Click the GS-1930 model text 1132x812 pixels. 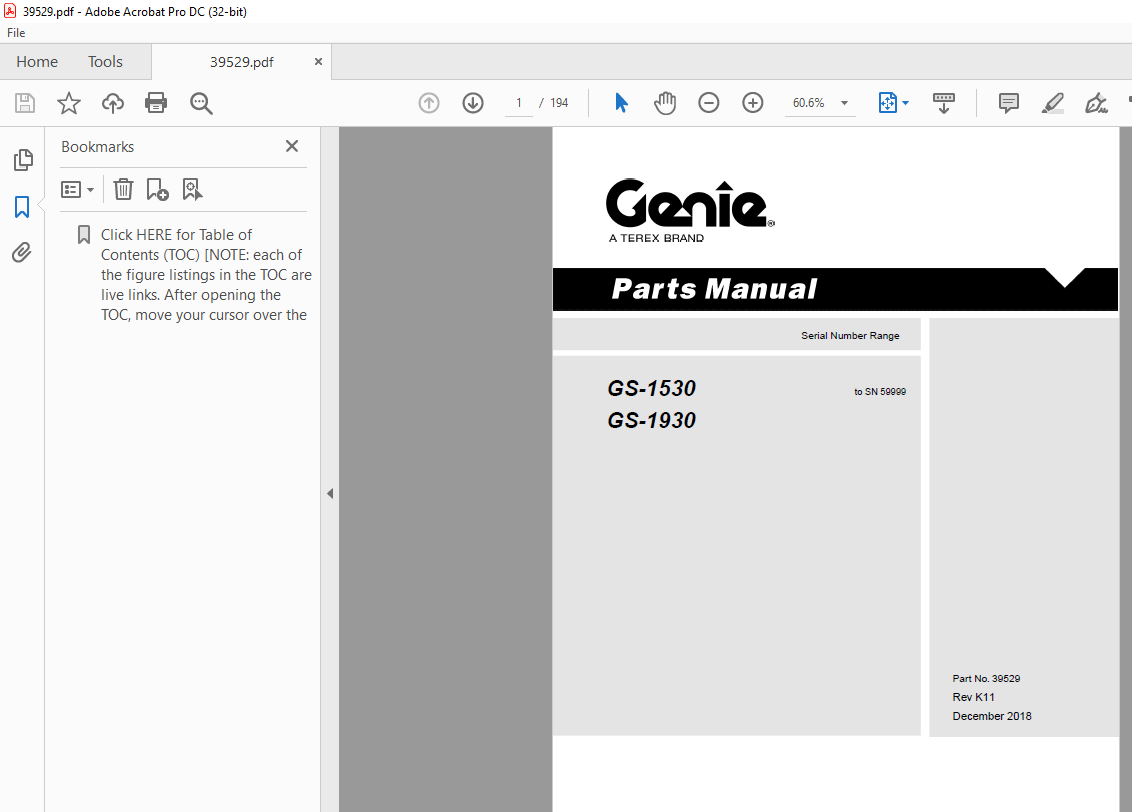[651, 420]
